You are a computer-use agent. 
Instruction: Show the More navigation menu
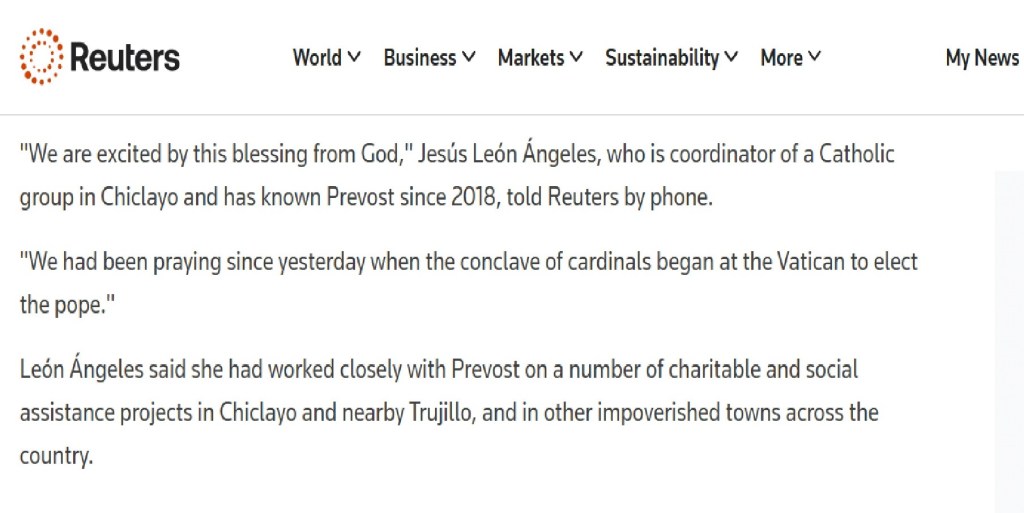tap(781, 58)
